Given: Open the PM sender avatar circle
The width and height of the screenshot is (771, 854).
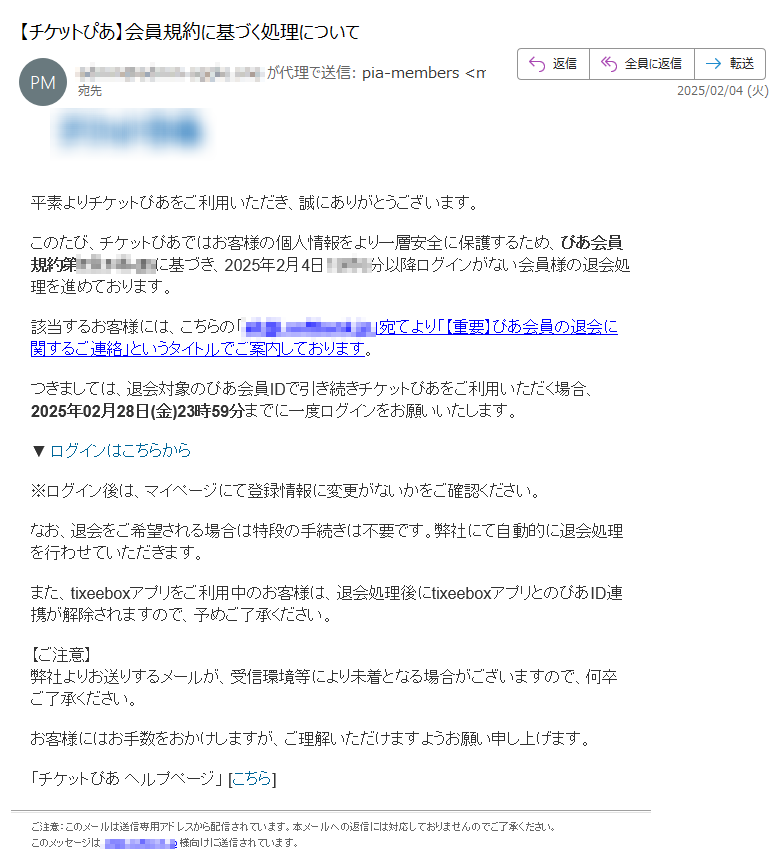Looking at the screenshot, I should [x=43, y=82].
